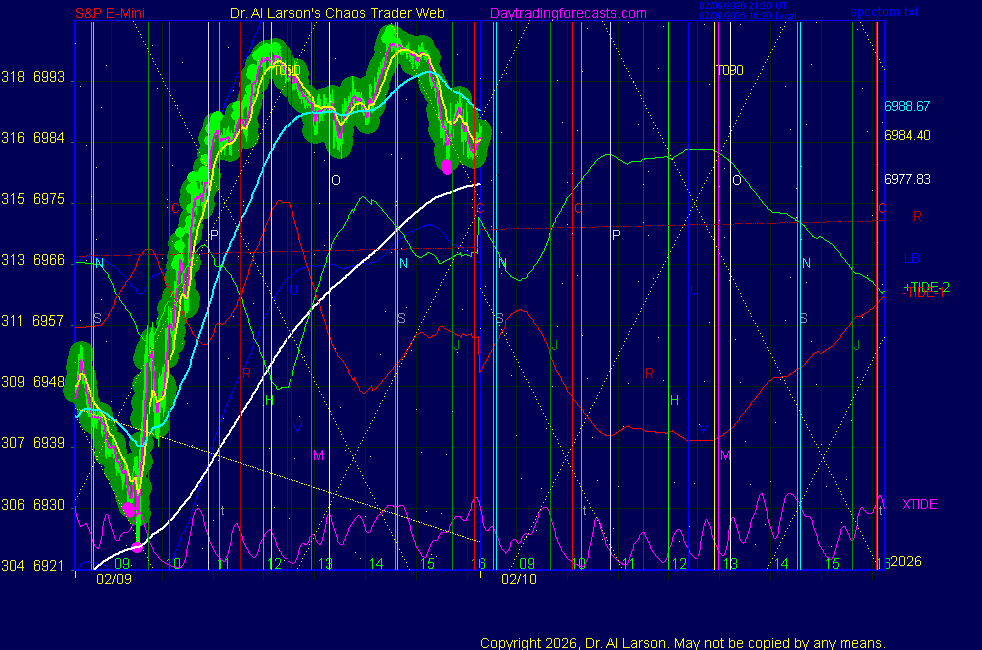Screen dimensions: 982x650
Task: Click the copyright notice at bottom
Action: (682, 643)
